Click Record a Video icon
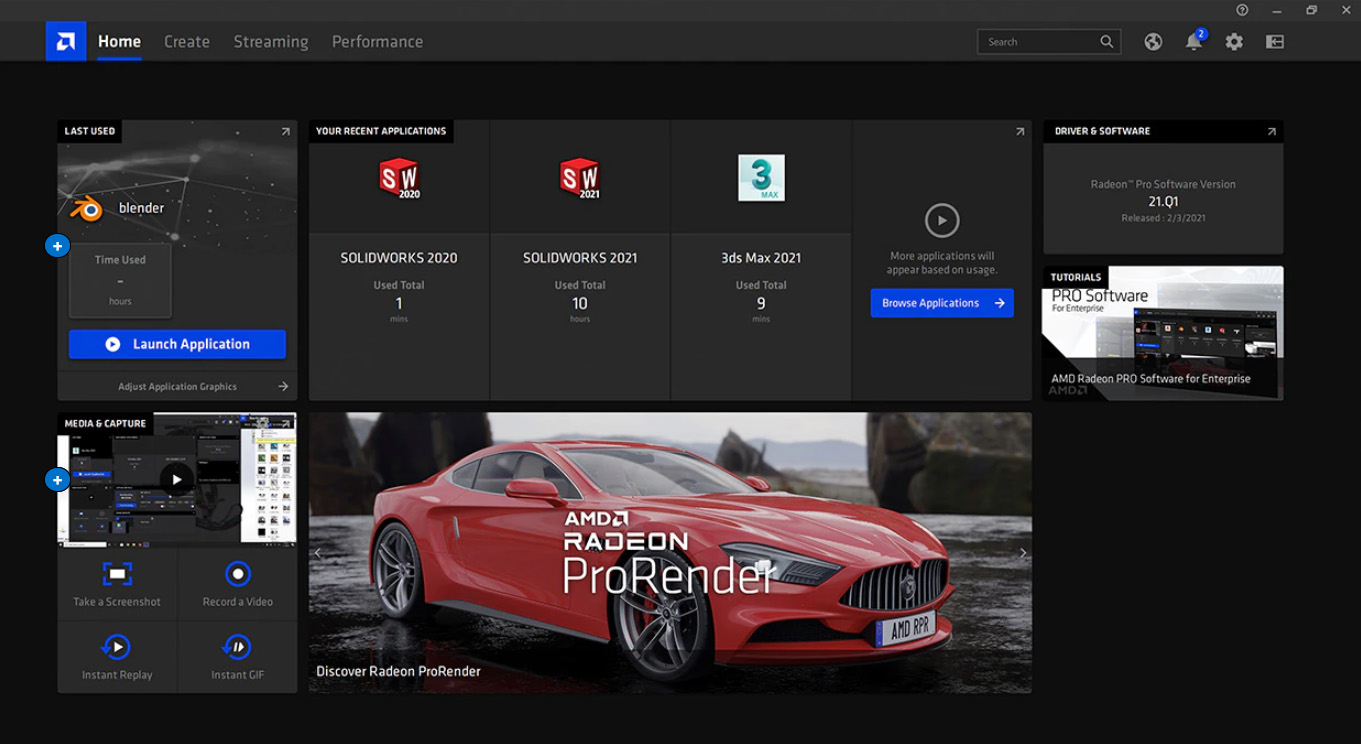 237,574
